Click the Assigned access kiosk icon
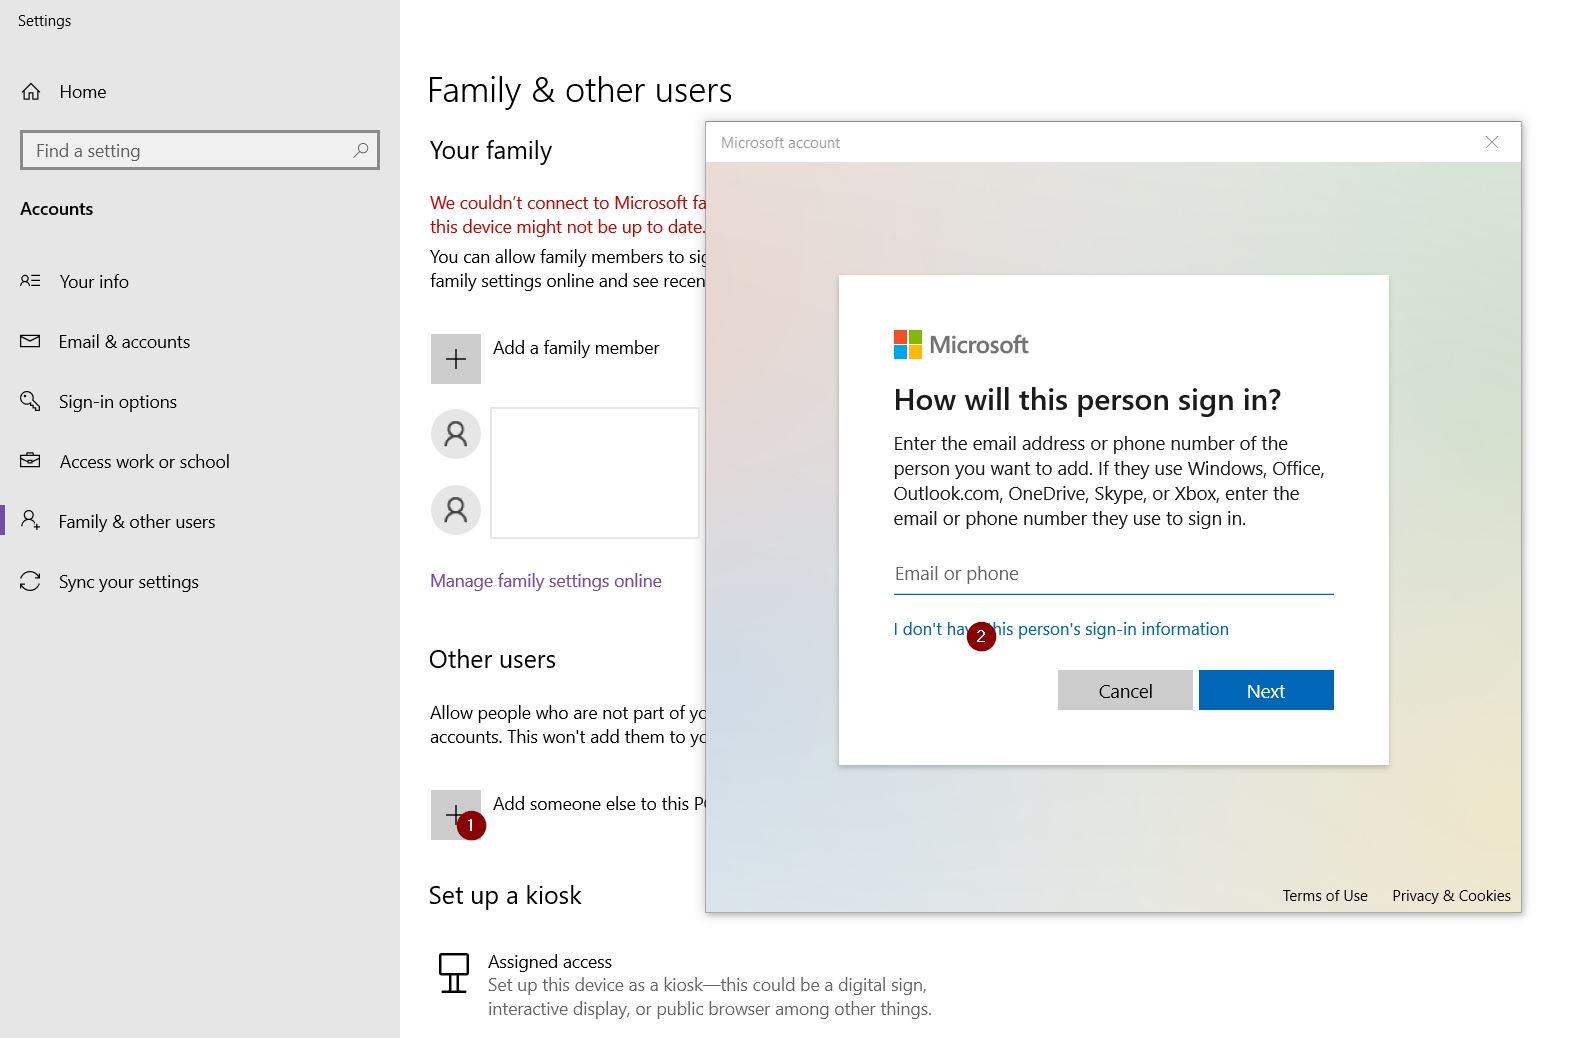The height and width of the screenshot is (1038, 1571). click(454, 972)
